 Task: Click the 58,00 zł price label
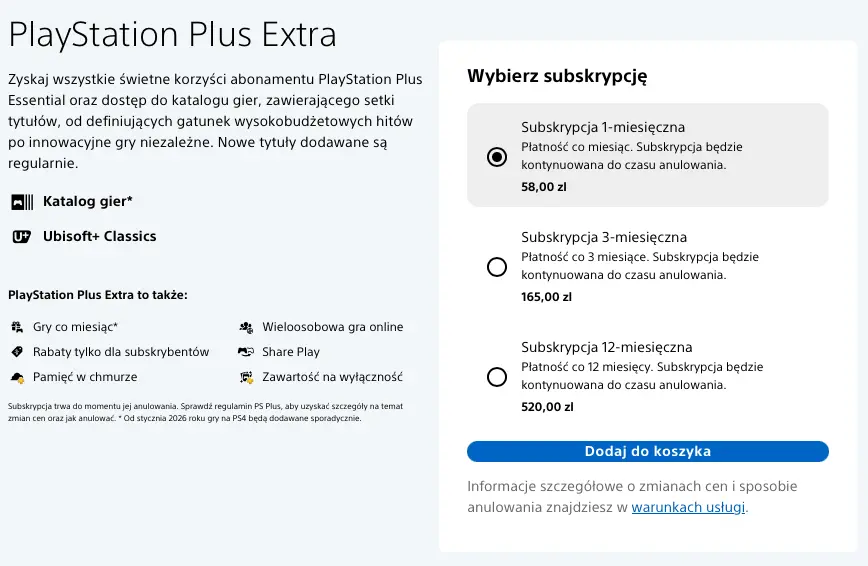tap(544, 187)
